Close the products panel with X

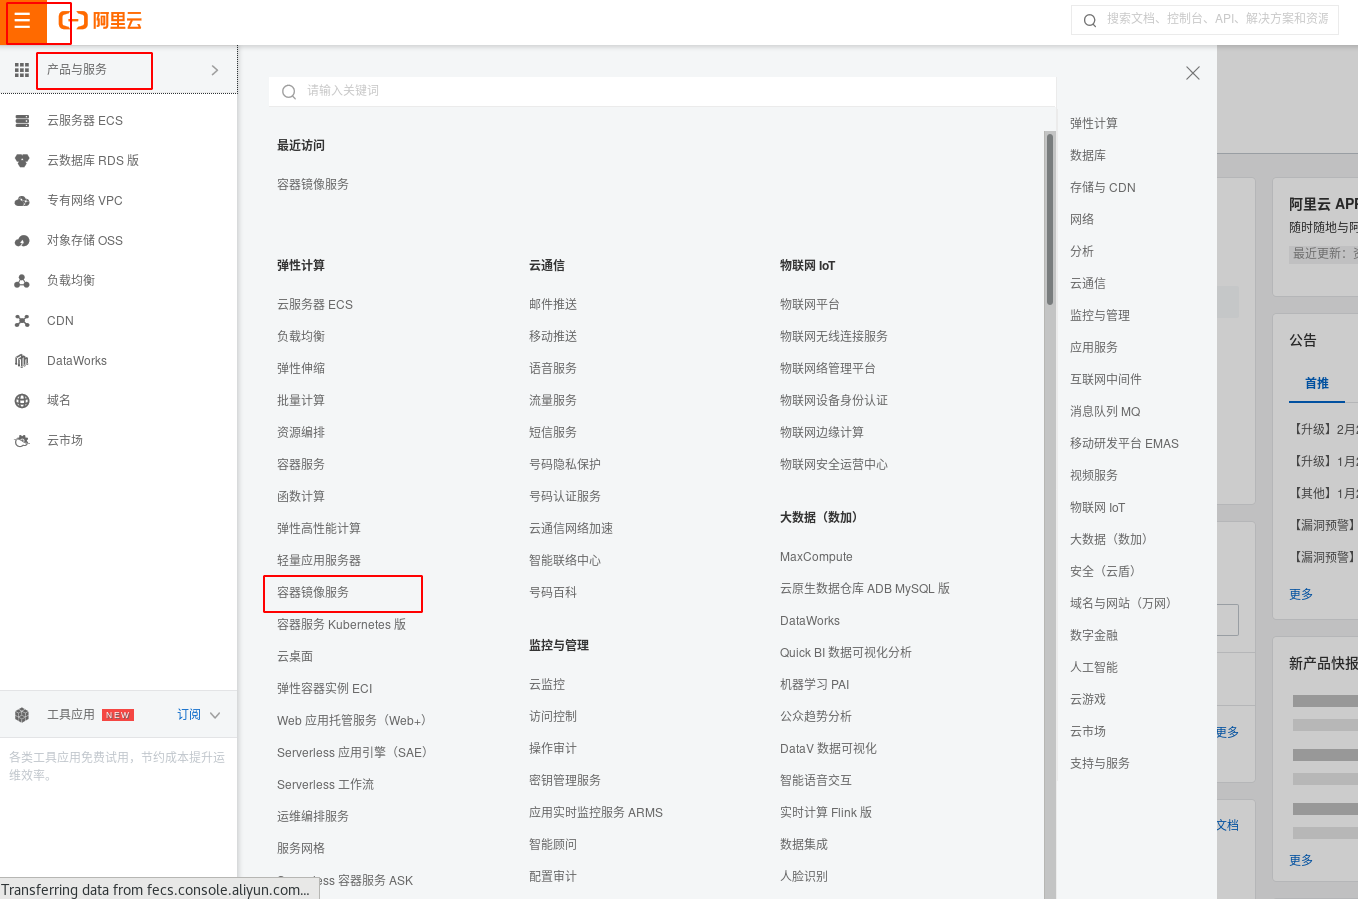pyautogui.click(x=1192, y=73)
